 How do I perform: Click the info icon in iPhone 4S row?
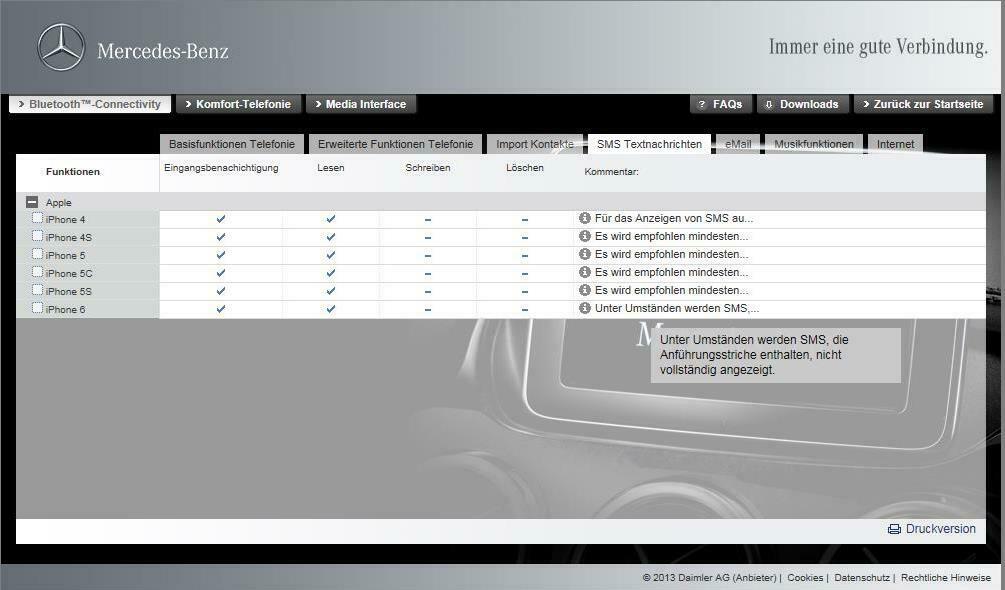(x=585, y=236)
